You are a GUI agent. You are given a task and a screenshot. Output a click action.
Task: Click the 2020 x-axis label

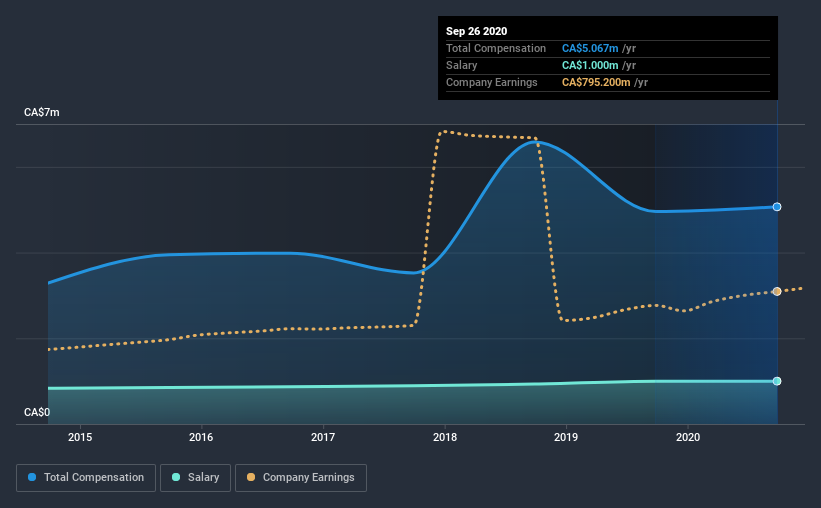pos(688,437)
